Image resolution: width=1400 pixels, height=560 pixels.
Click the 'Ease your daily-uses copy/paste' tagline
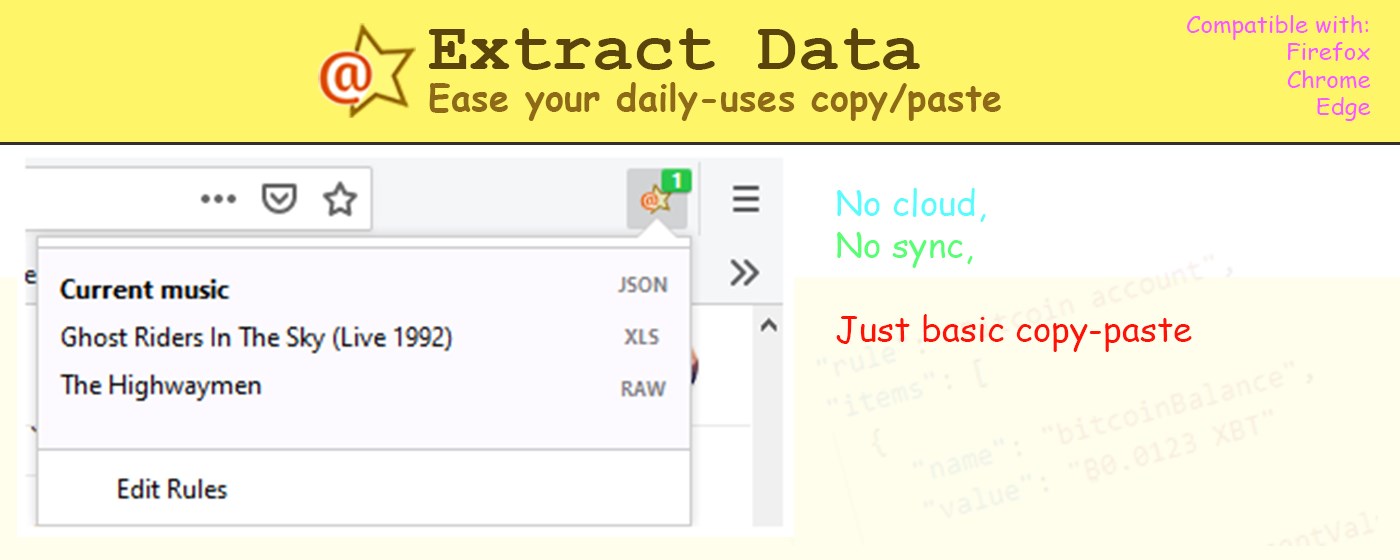pos(715,100)
